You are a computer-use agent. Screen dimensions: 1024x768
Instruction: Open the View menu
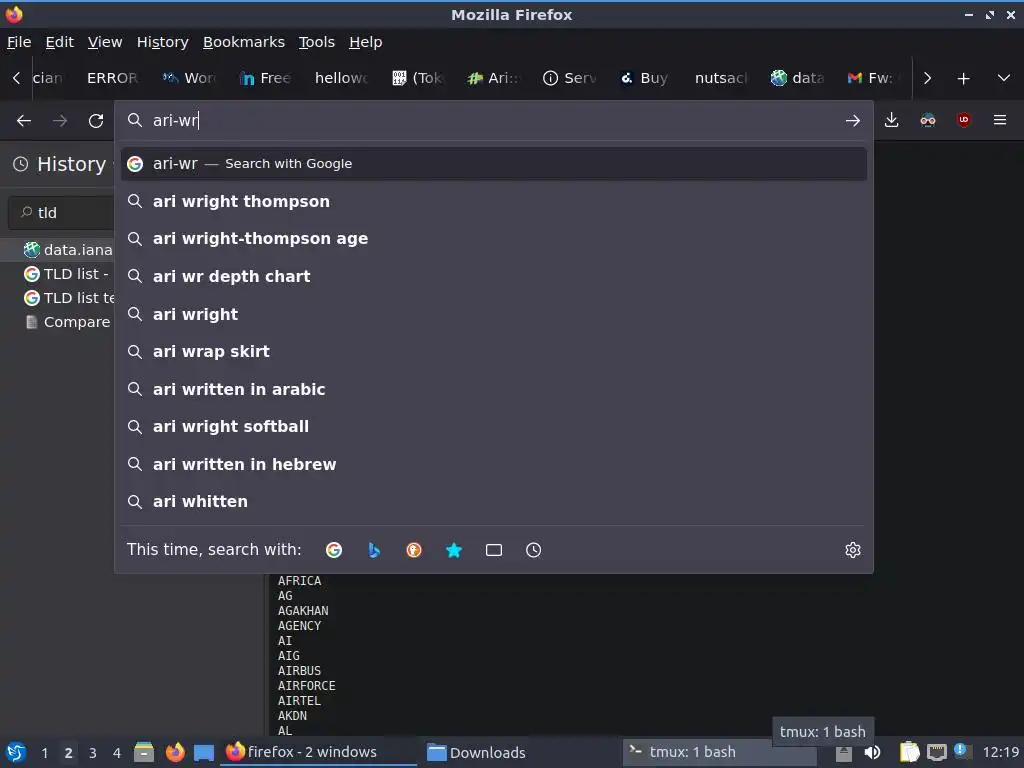coord(105,42)
